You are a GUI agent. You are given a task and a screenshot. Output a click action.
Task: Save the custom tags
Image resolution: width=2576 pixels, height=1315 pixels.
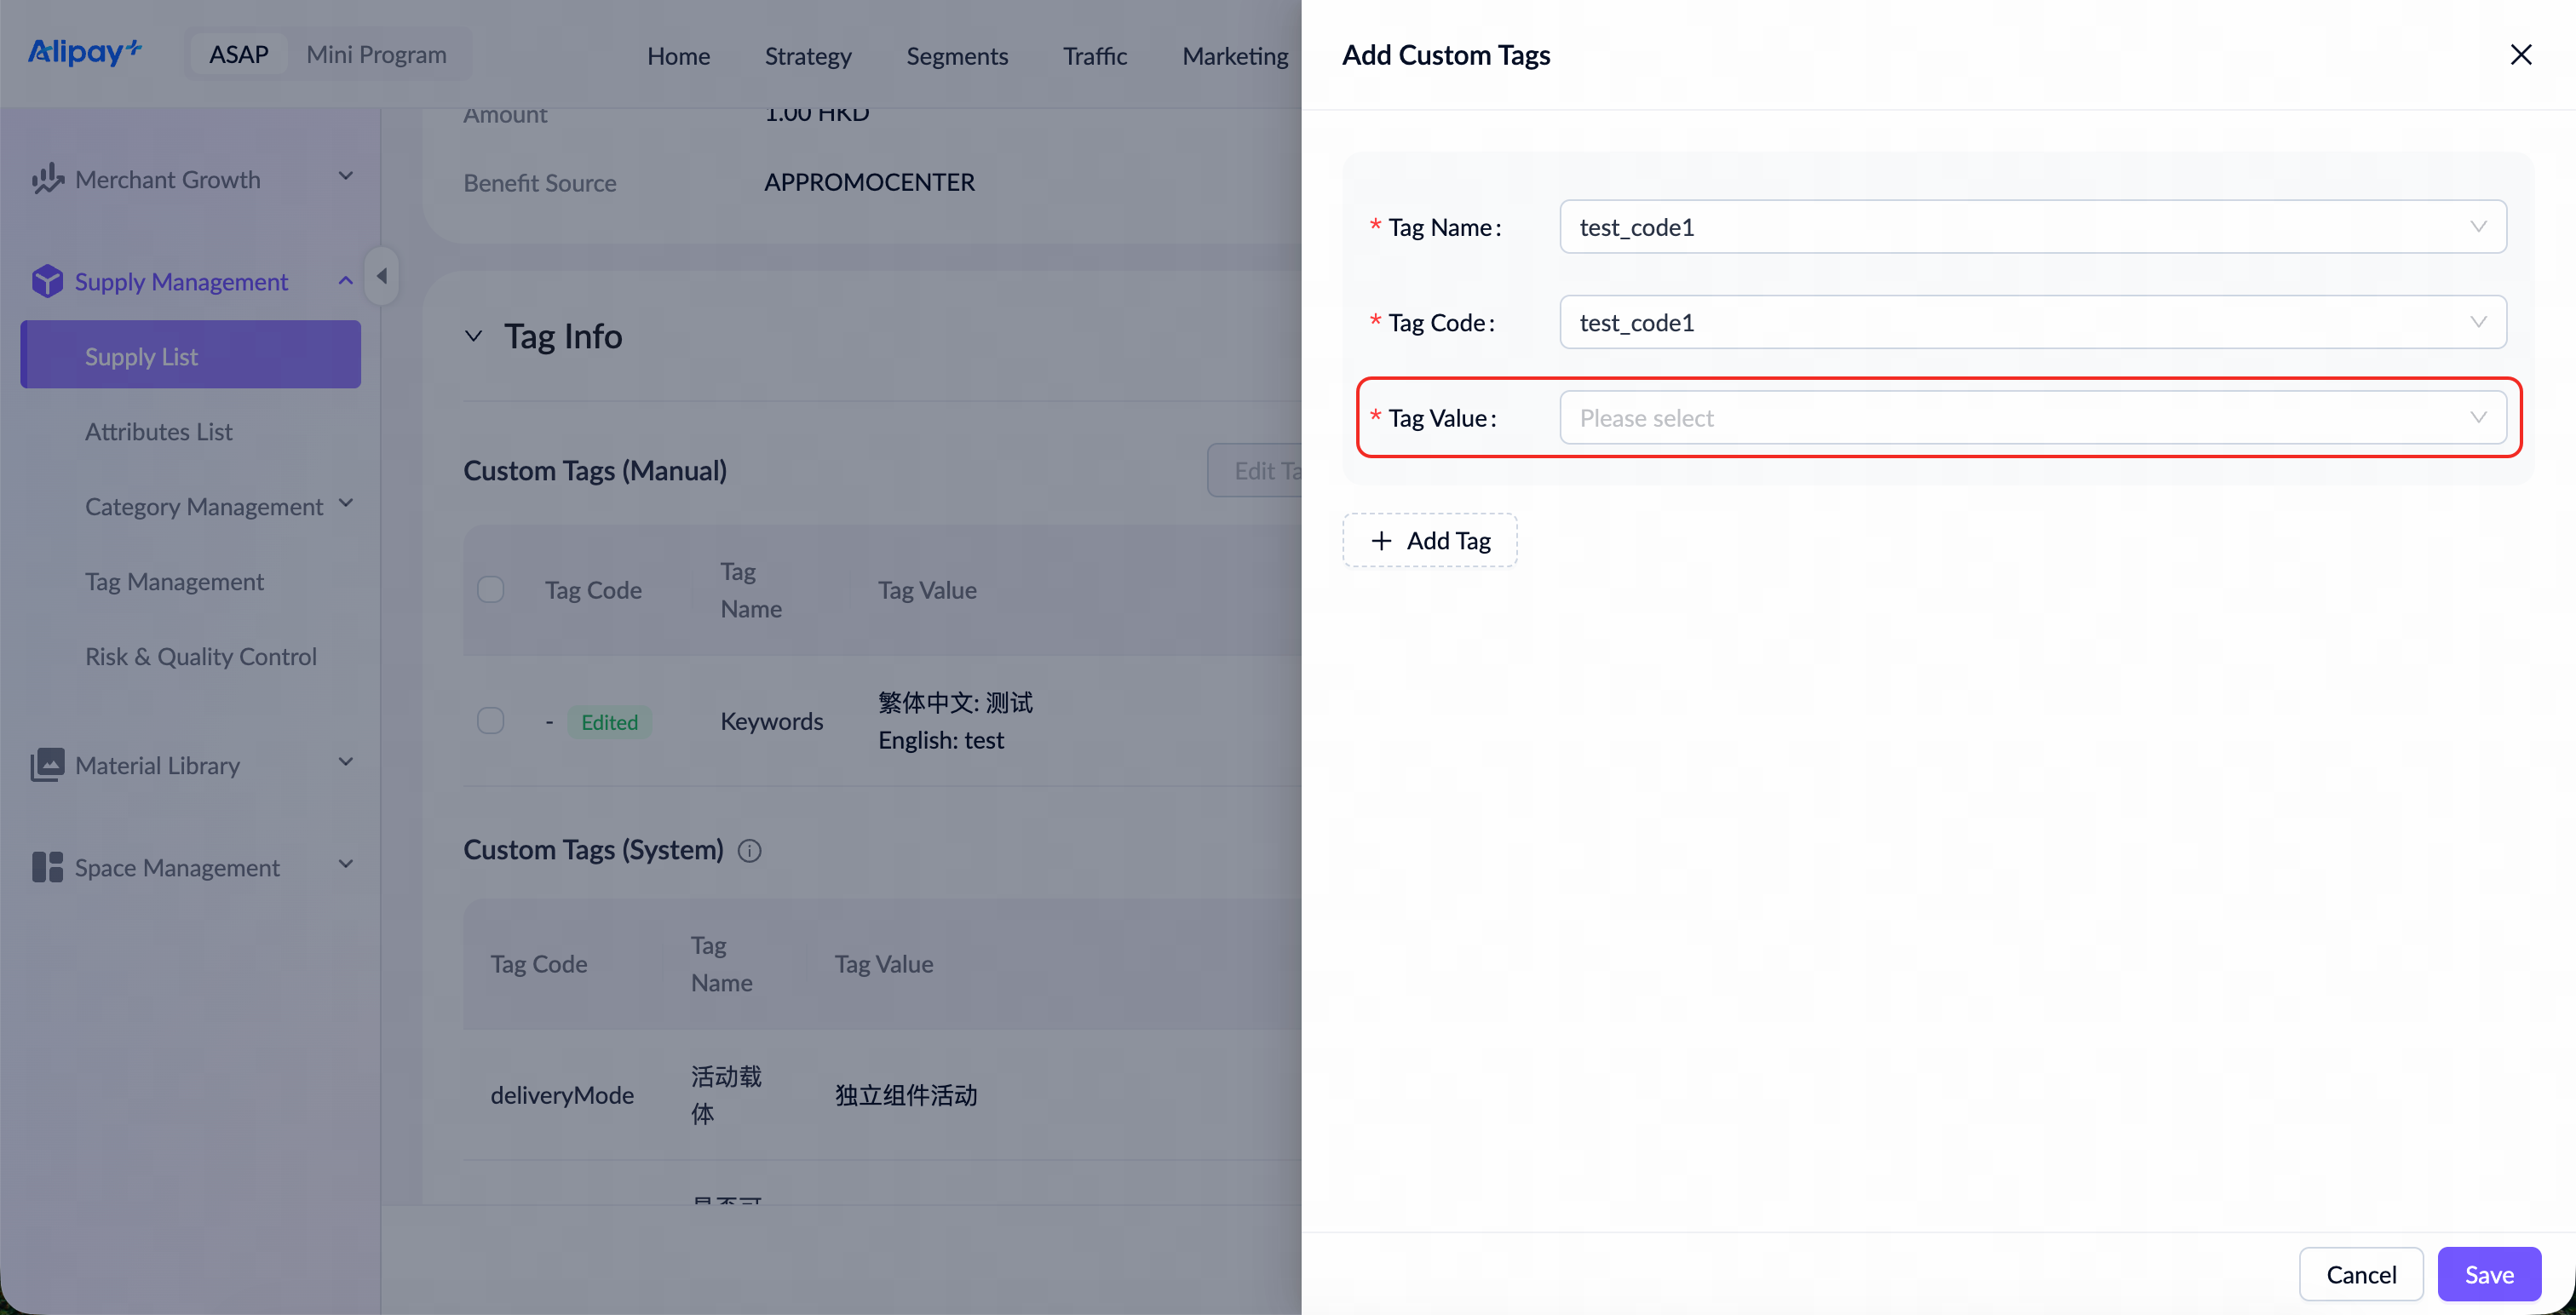2489,1274
